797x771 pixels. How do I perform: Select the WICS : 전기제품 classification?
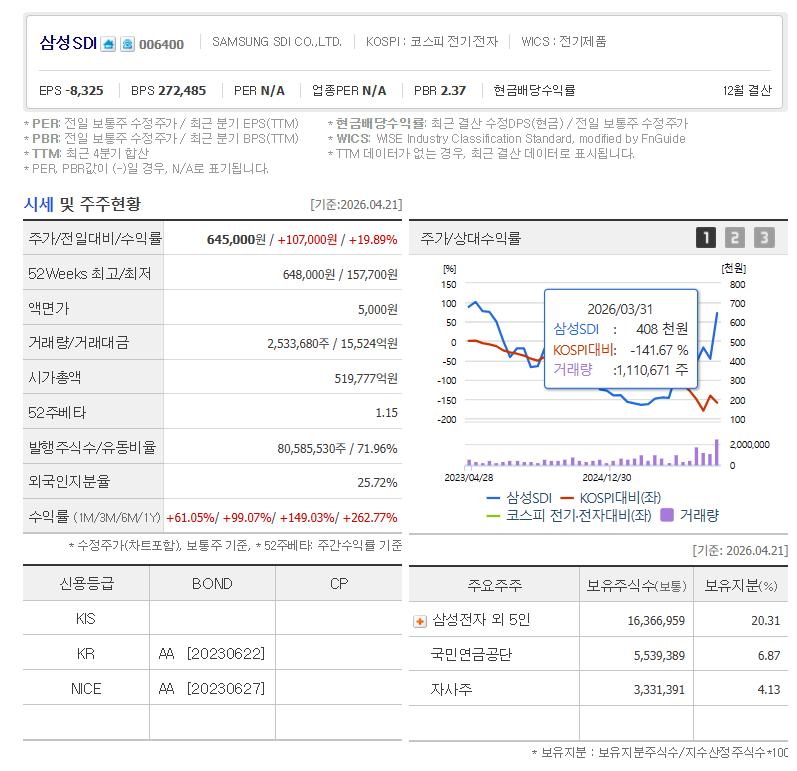(564, 42)
